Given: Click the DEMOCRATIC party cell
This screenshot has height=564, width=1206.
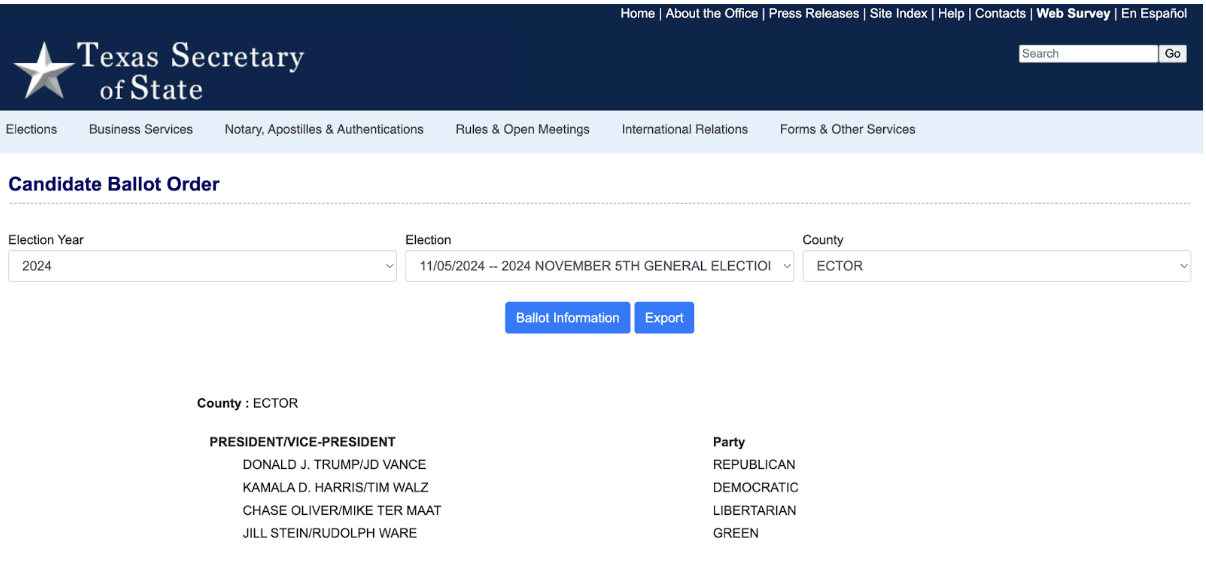Looking at the screenshot, I should pyautogui.click(x=756, y=488).
